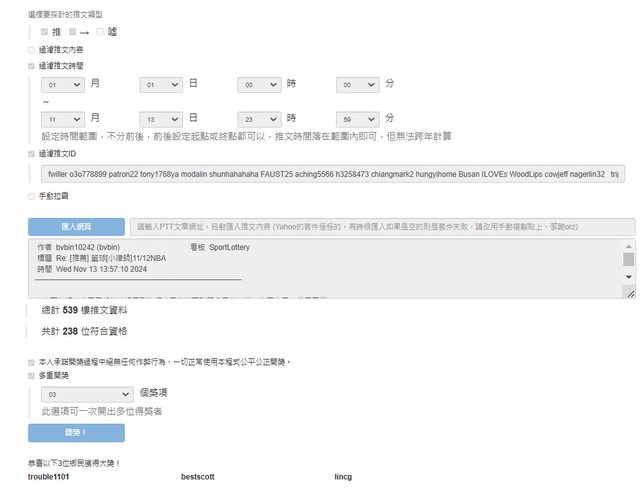Toggle the 過濾推文ID filter checkbox
Viewport: 640px width, 491px height.
pyautogui.click(x=31, y=154)
